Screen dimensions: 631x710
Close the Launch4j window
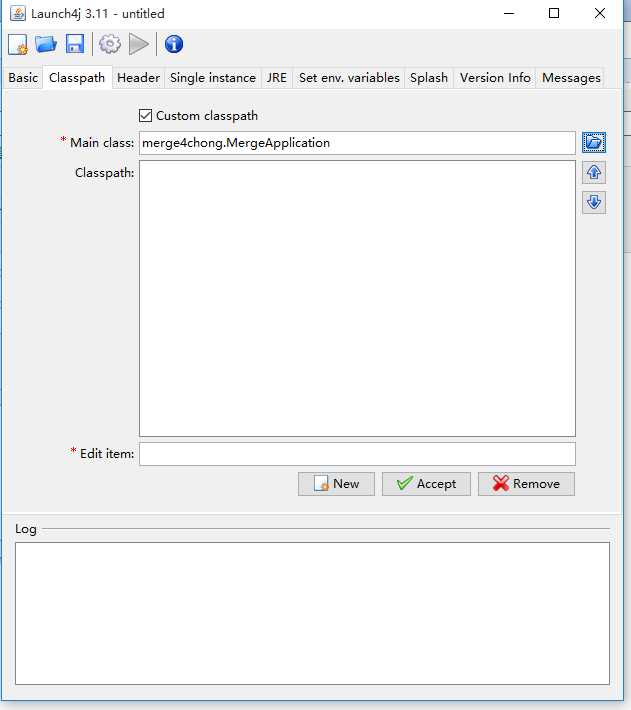click(x=600, y=14)
